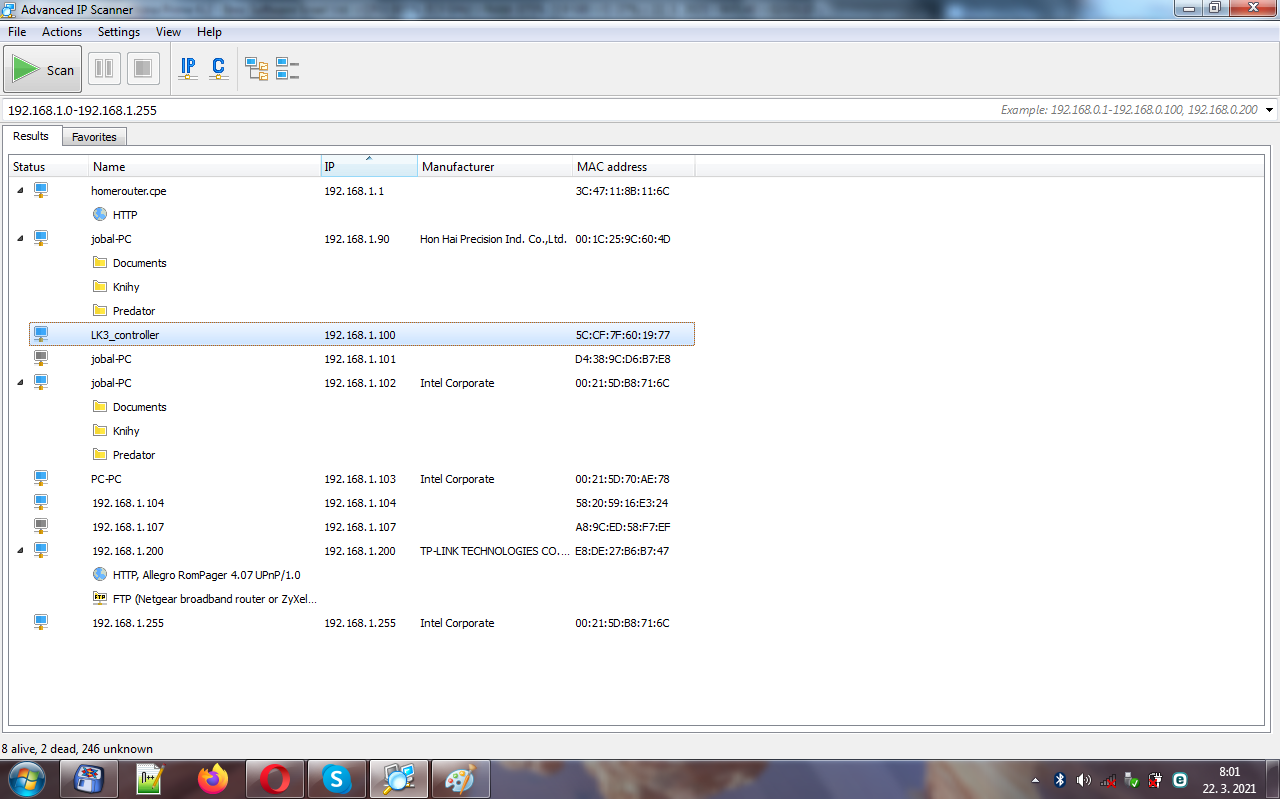
Task: Switch to the Favorites tab
Action: [x=94, y=137]
